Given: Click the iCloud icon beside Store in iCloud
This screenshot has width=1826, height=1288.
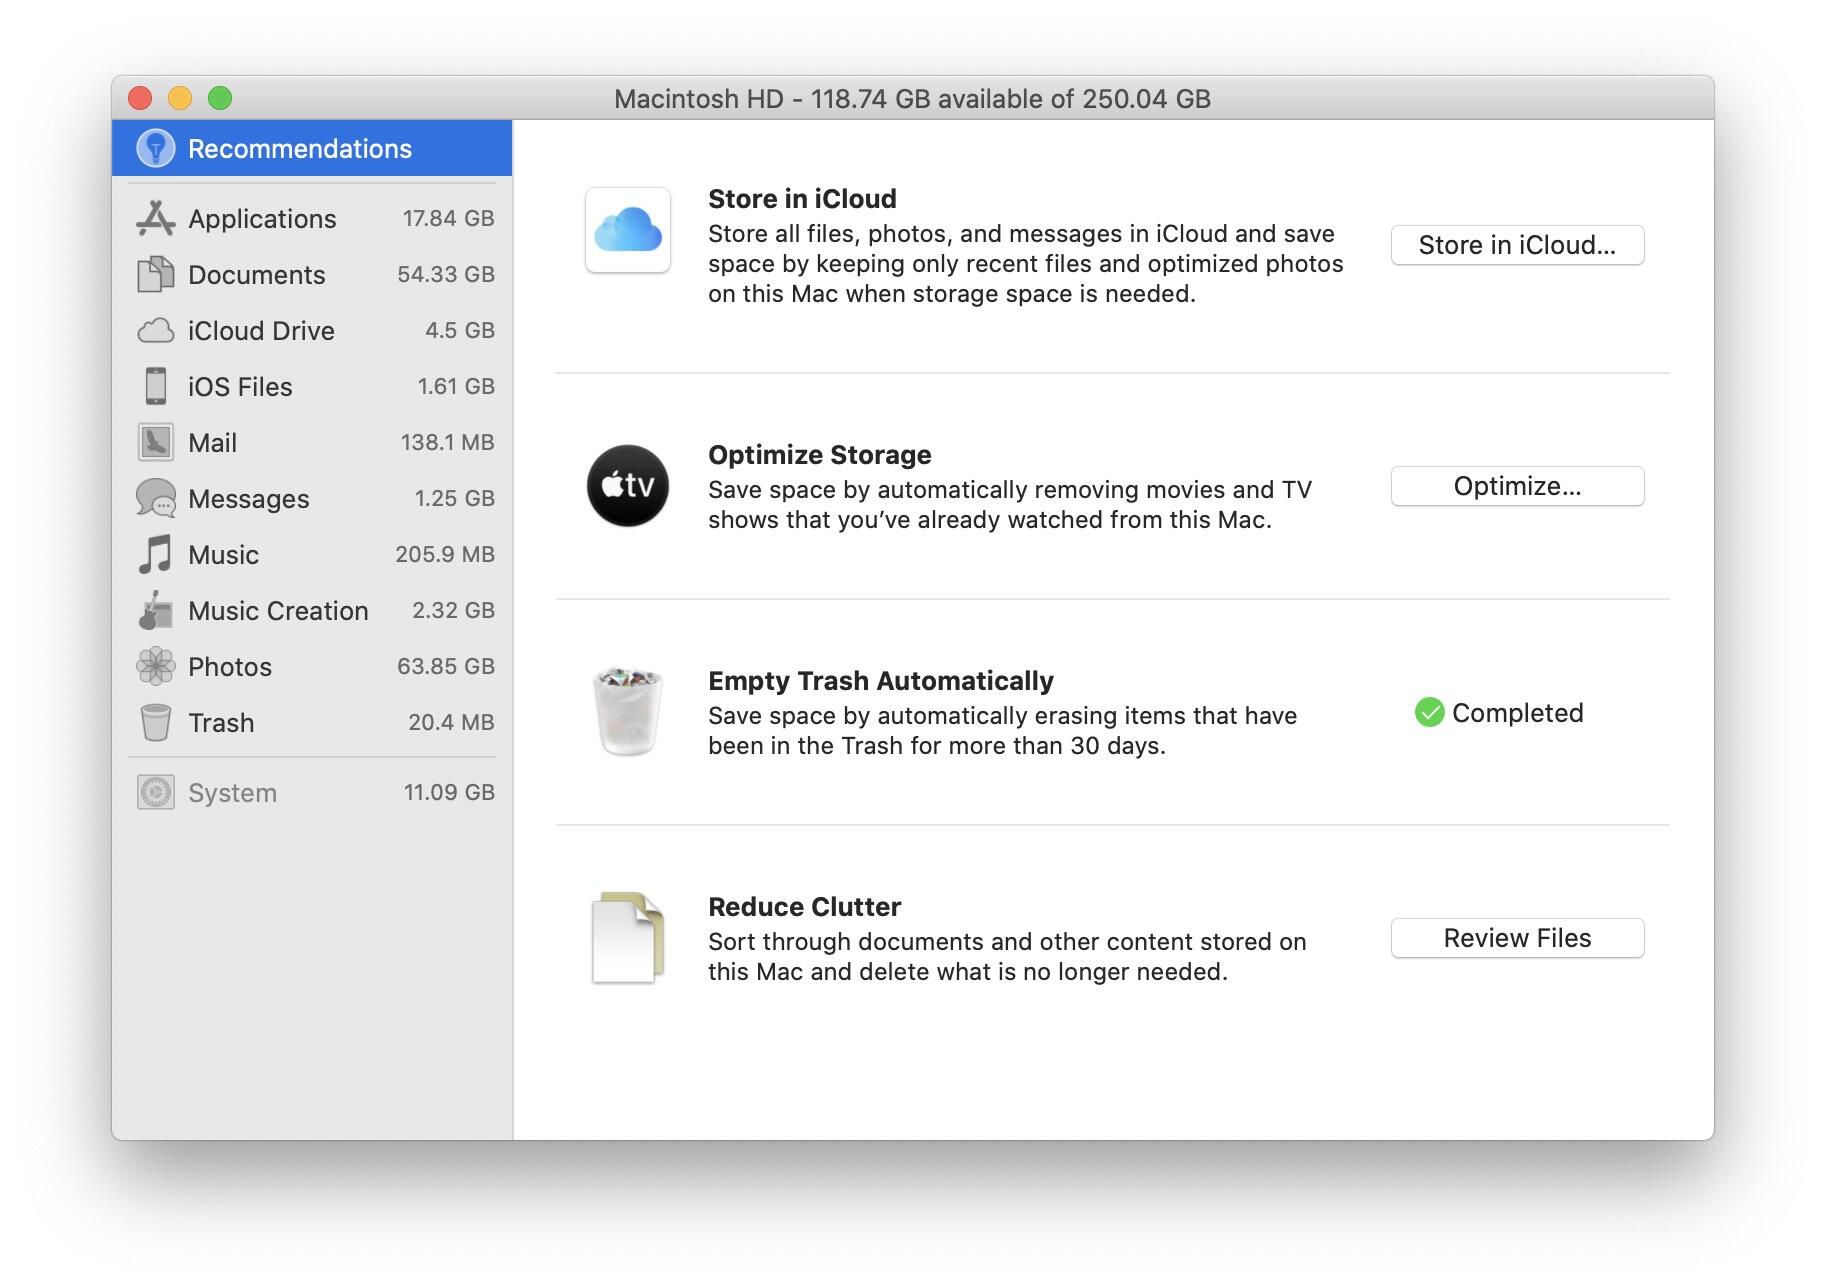Looking at the screenshot, I should coord(628,230).
